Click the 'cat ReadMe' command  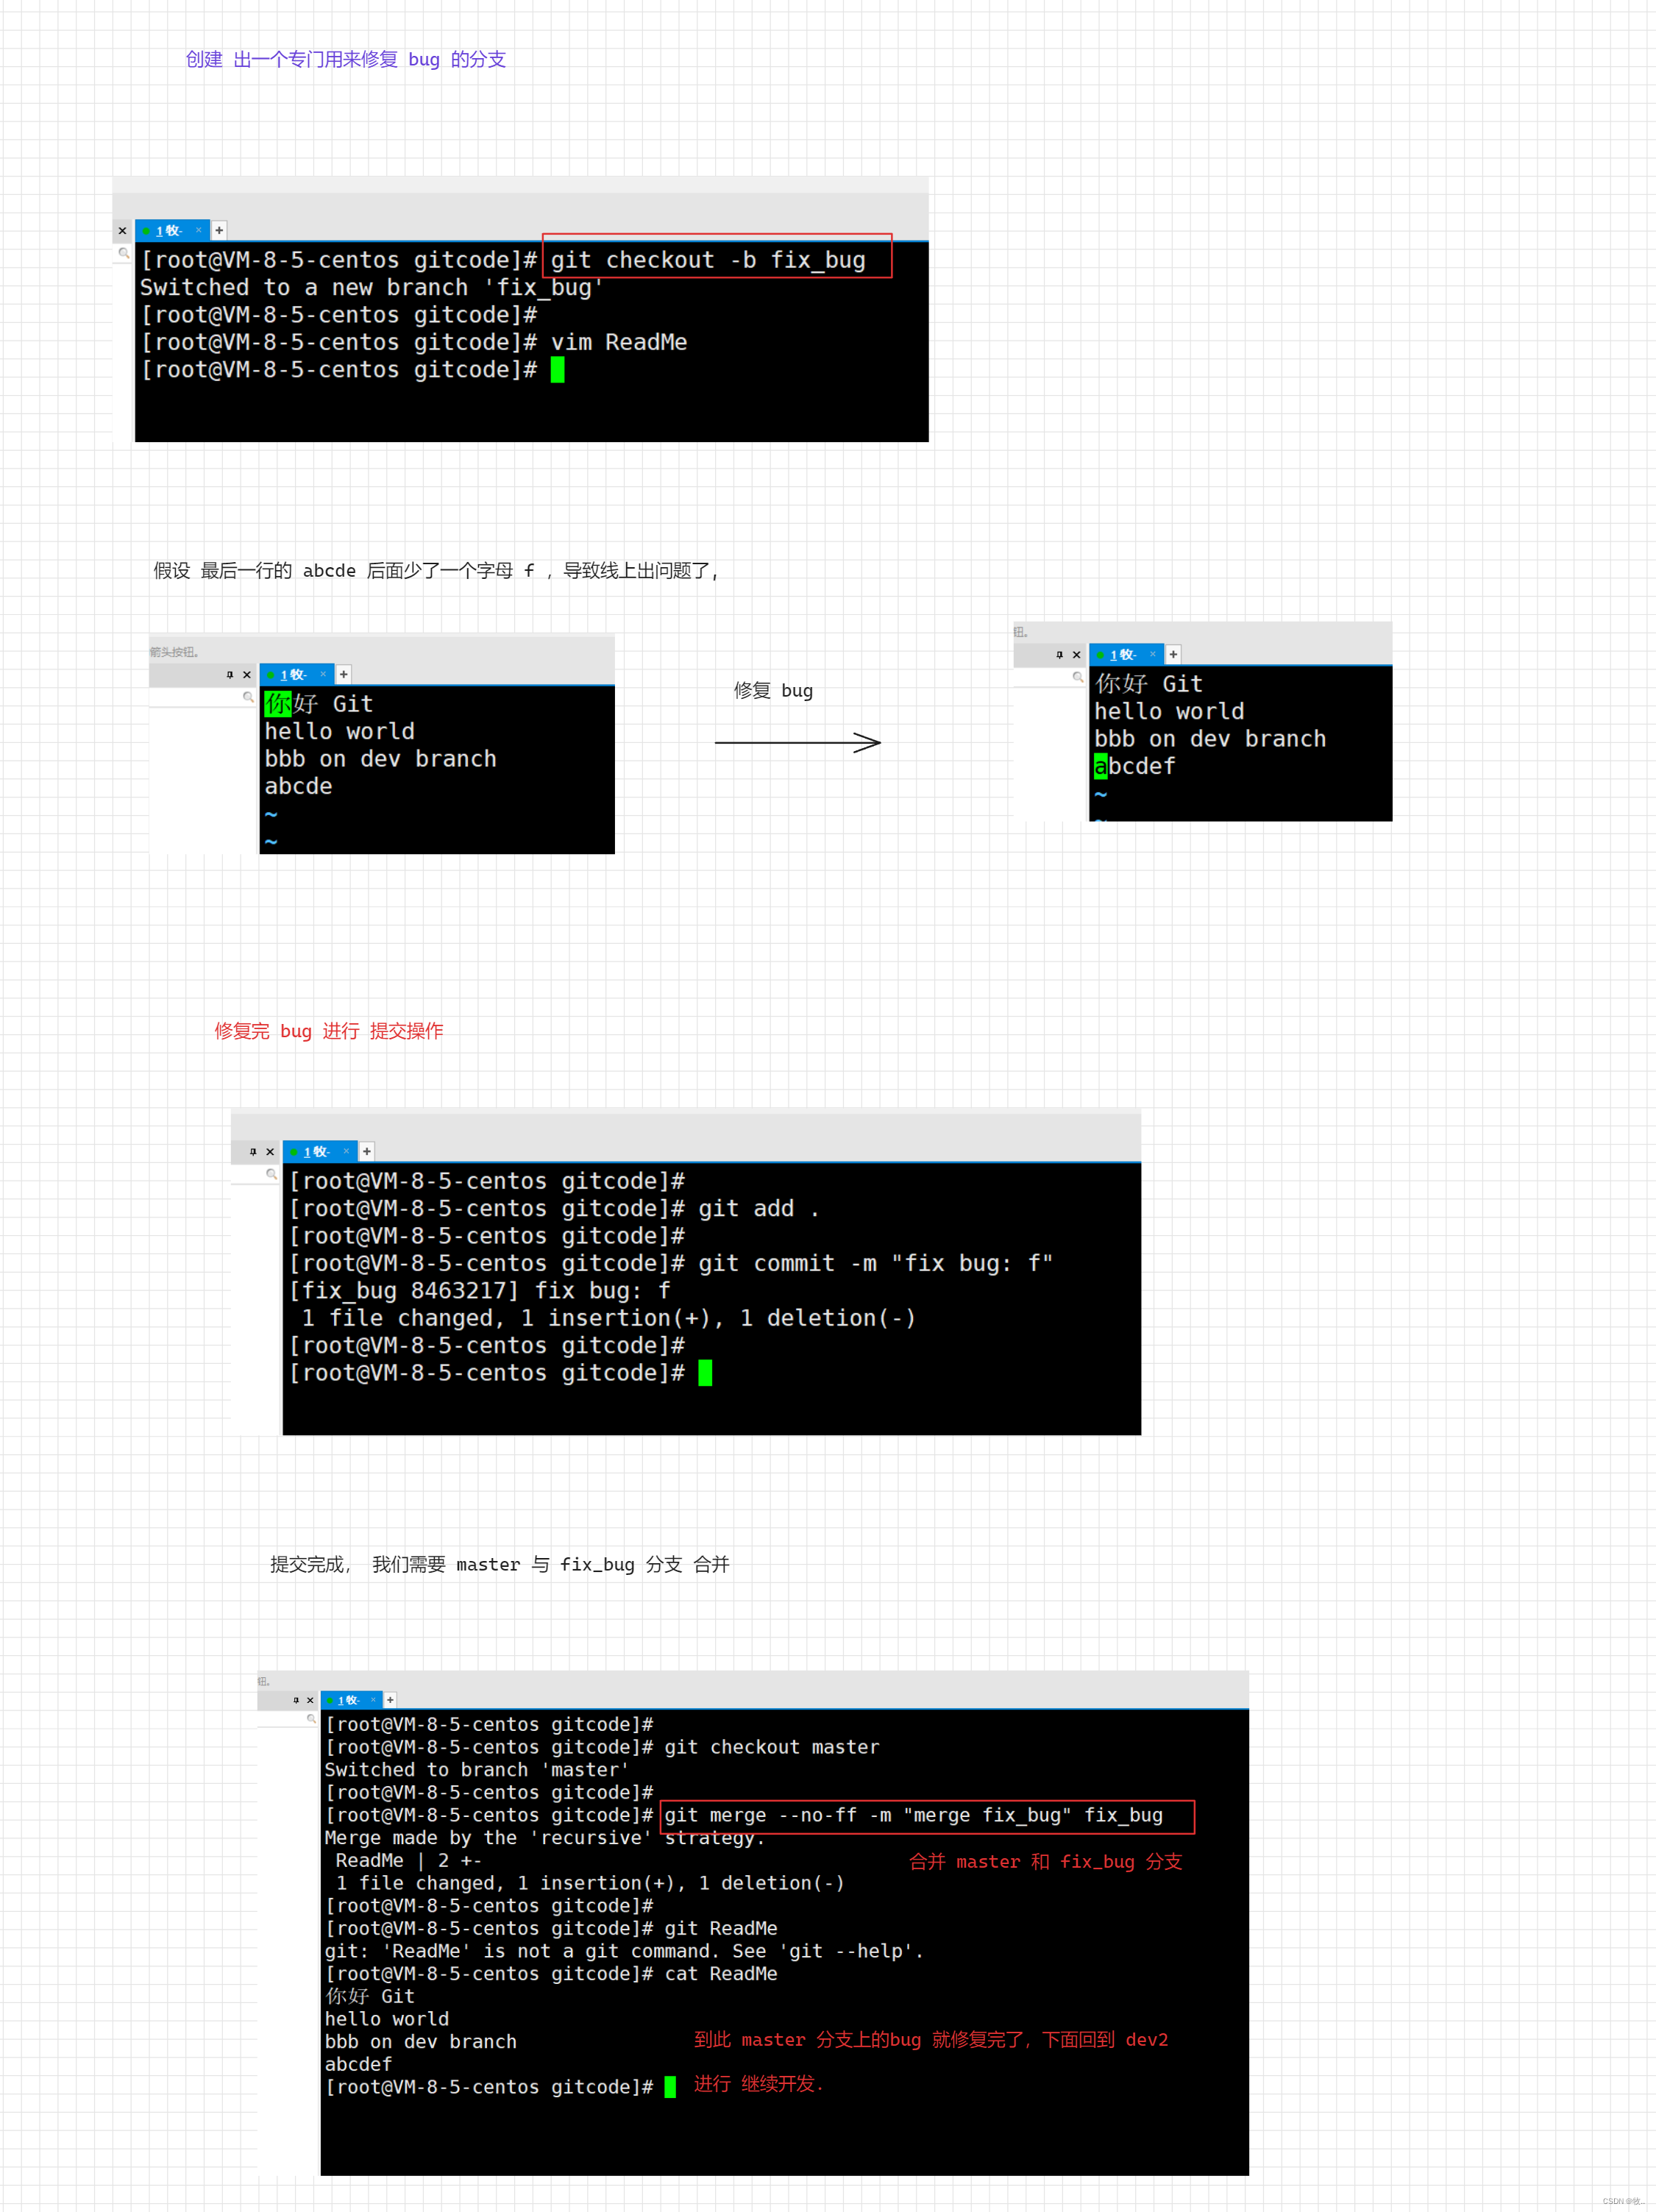pos(721,1974)
